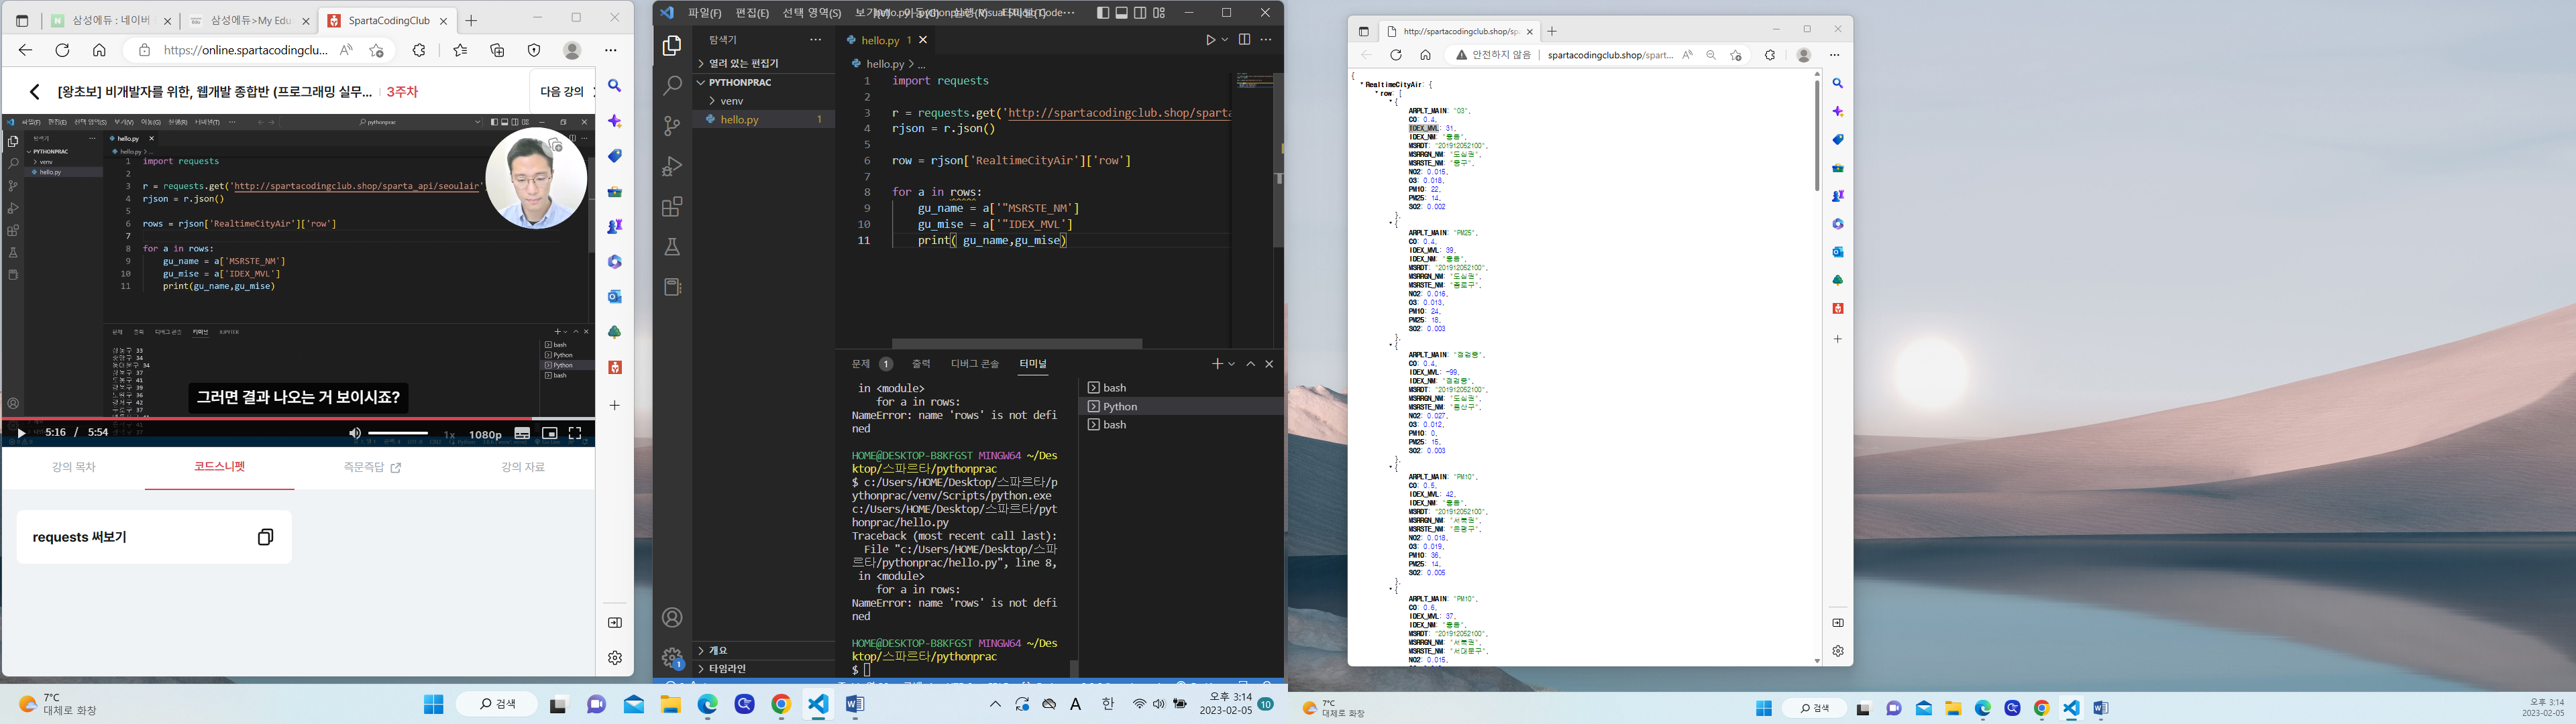The image size is (2576, 724).
Task: Play the lecture video
Action: point(21,434)
